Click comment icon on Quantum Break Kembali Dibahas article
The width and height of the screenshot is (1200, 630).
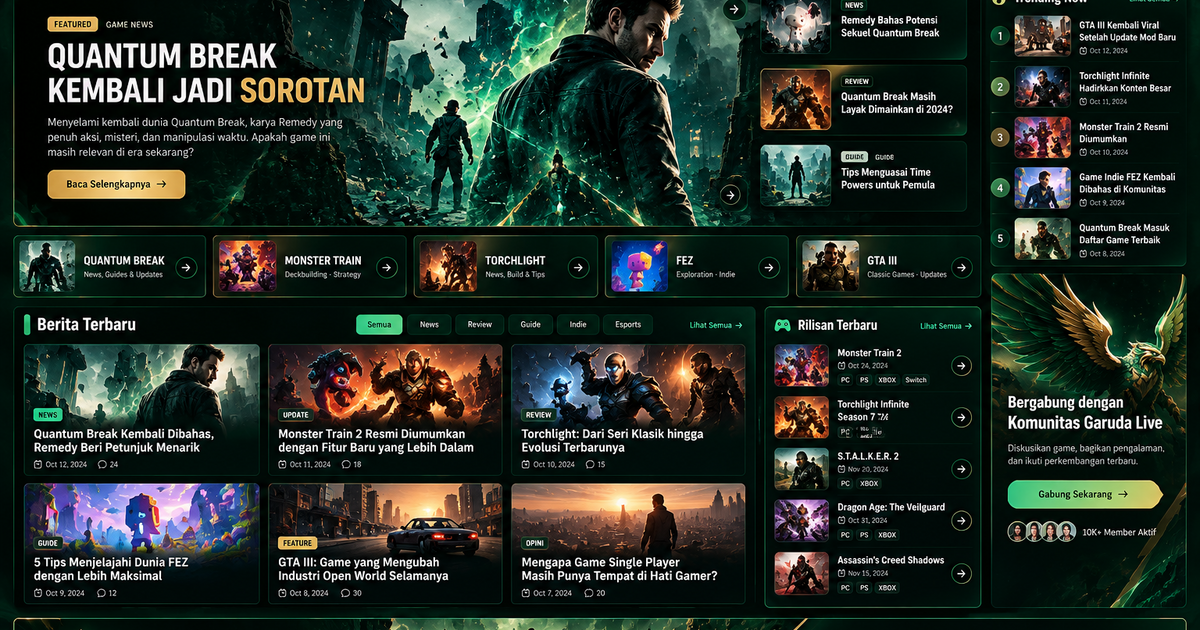(x=101, y=464)
